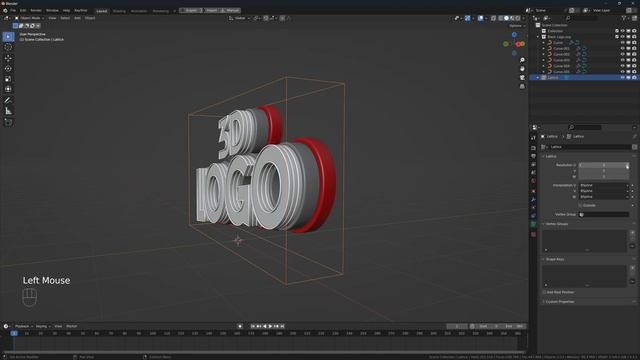640x360 pixels.
Task: Select the 3D Cursor tool
Action: [8, 47]
